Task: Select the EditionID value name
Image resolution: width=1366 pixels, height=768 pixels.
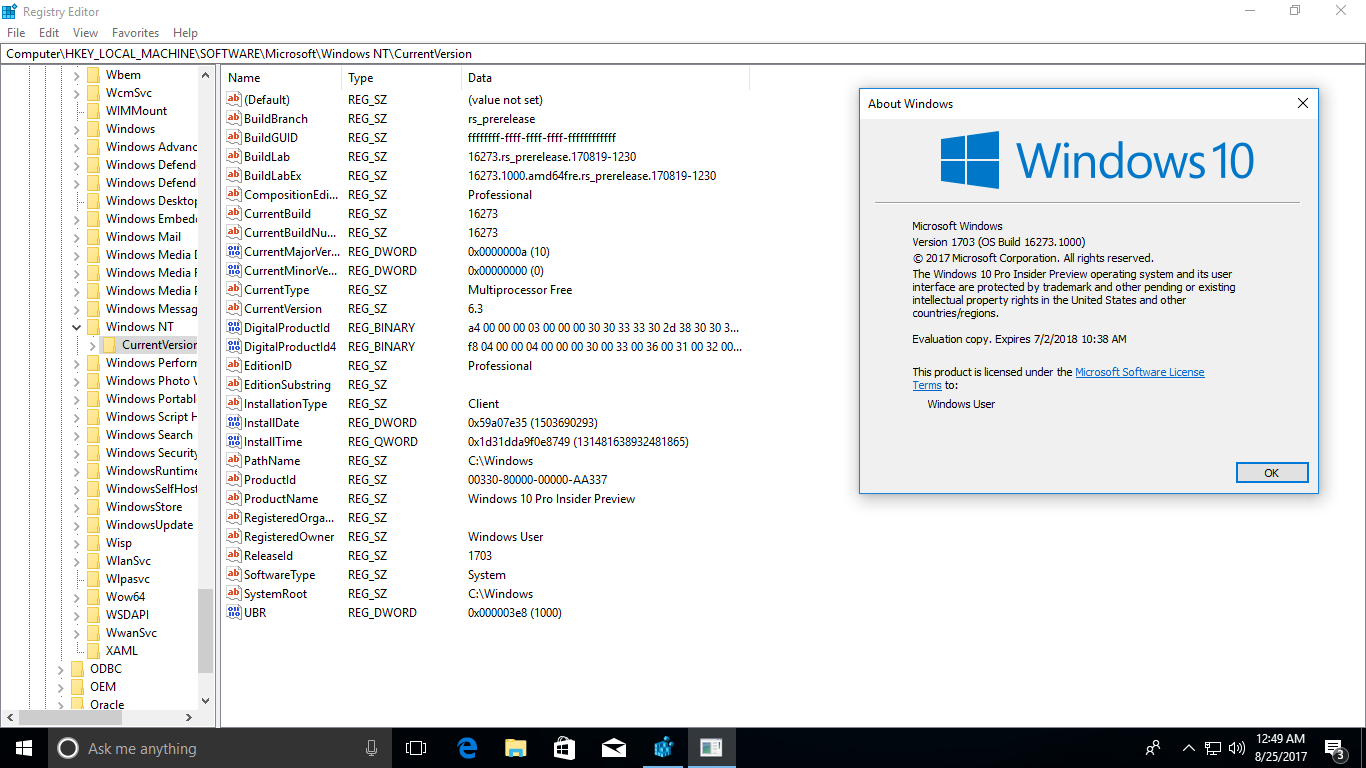Action: pyautogui.click(x=268, y=365)
